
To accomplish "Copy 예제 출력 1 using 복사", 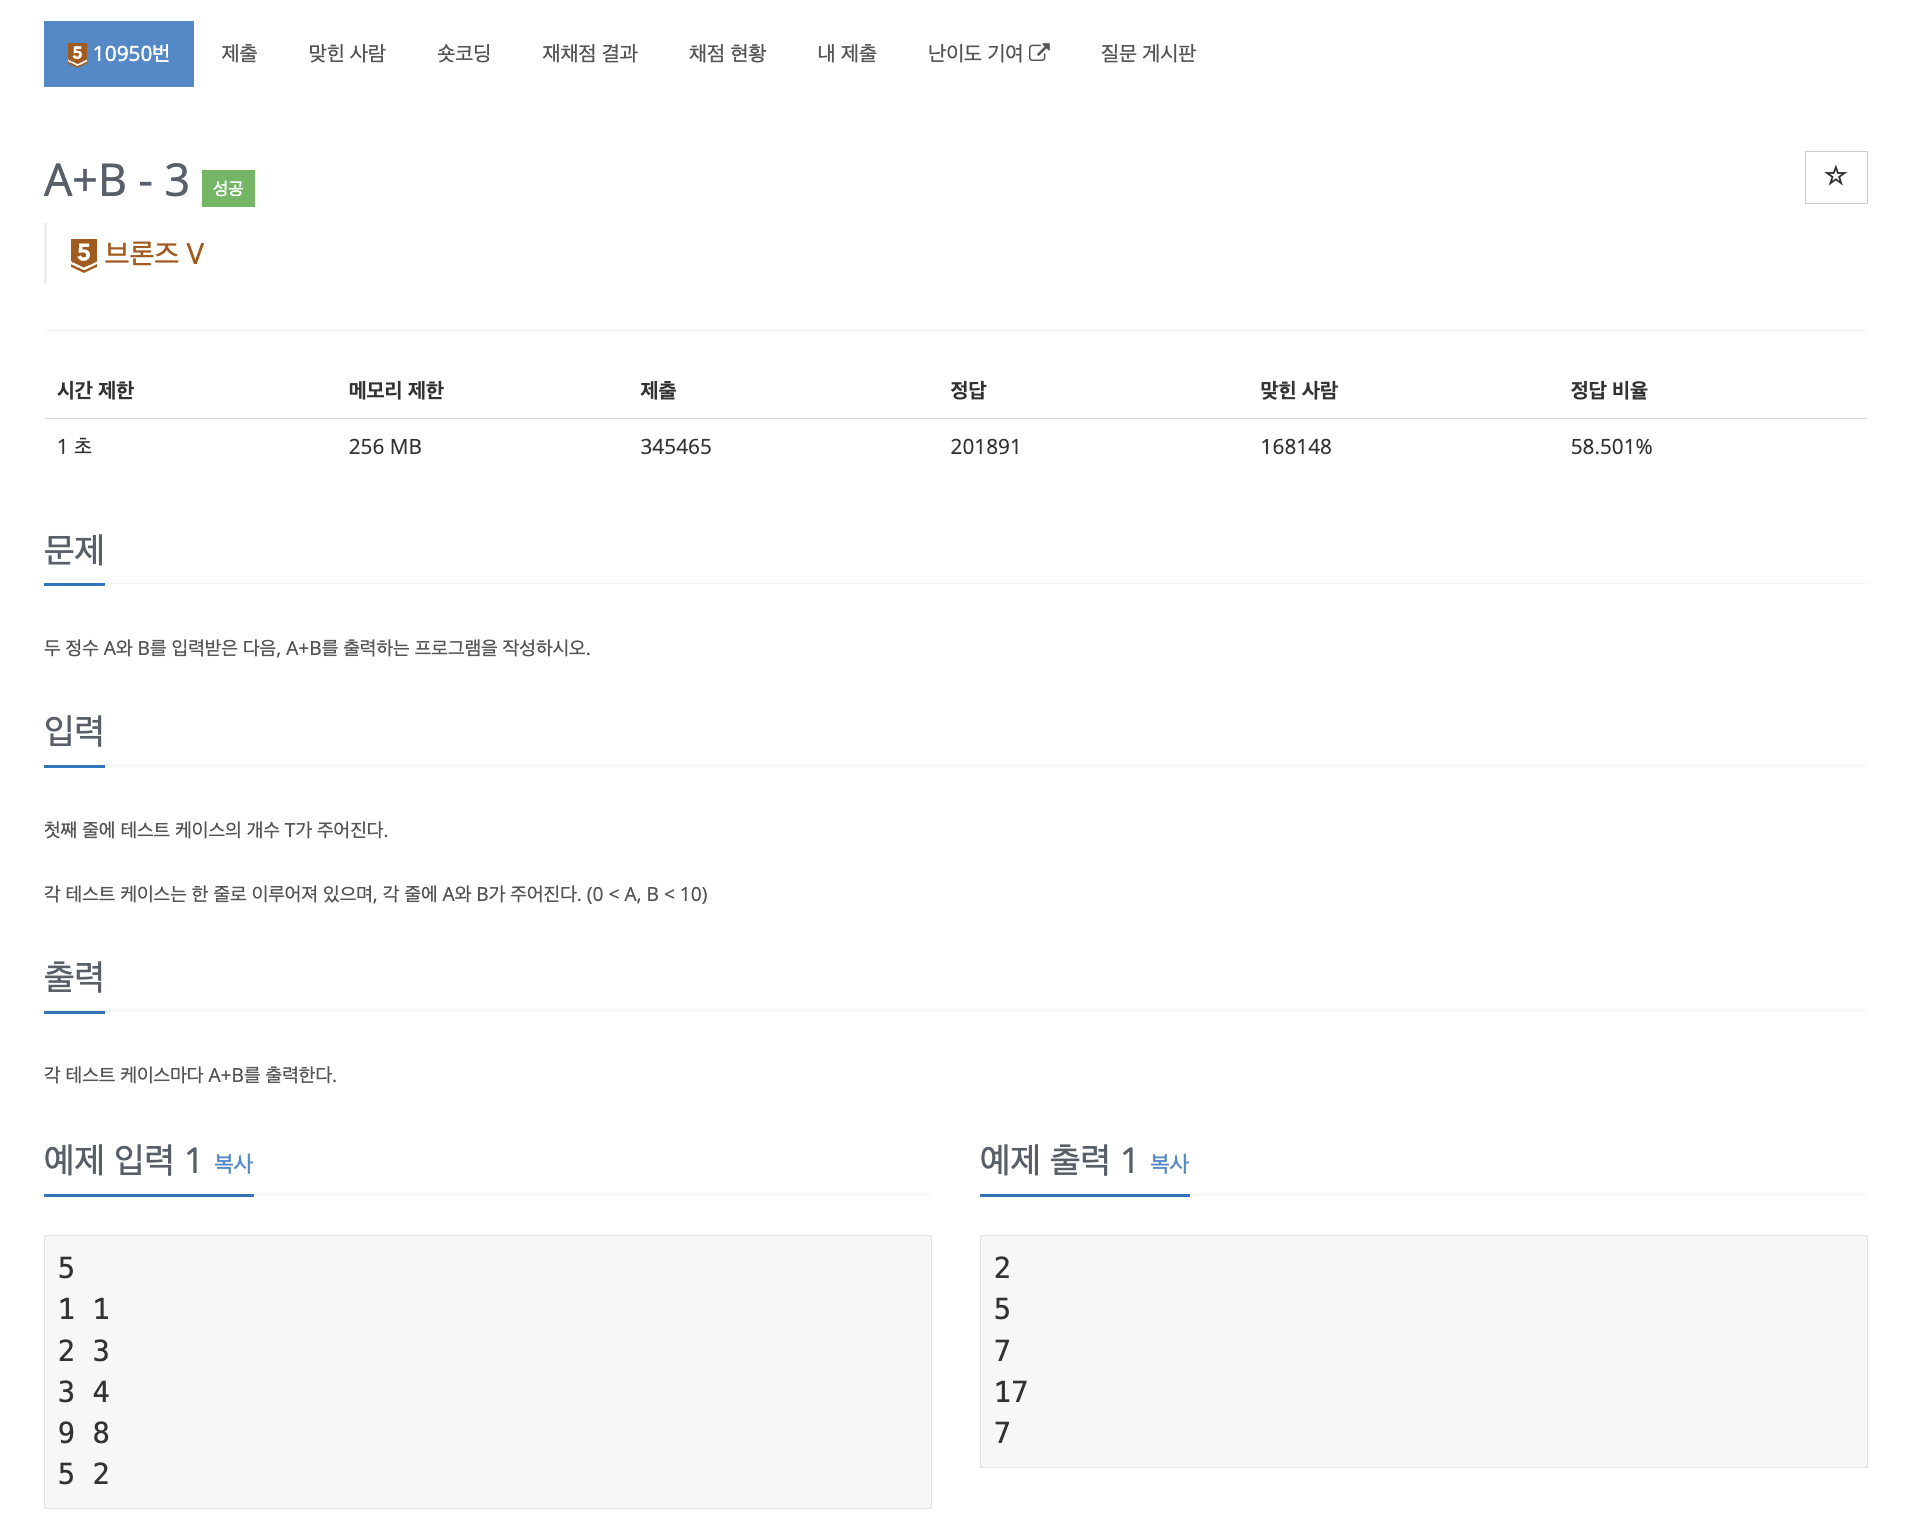I will pyautogui.click(x=1168, y=1164).
